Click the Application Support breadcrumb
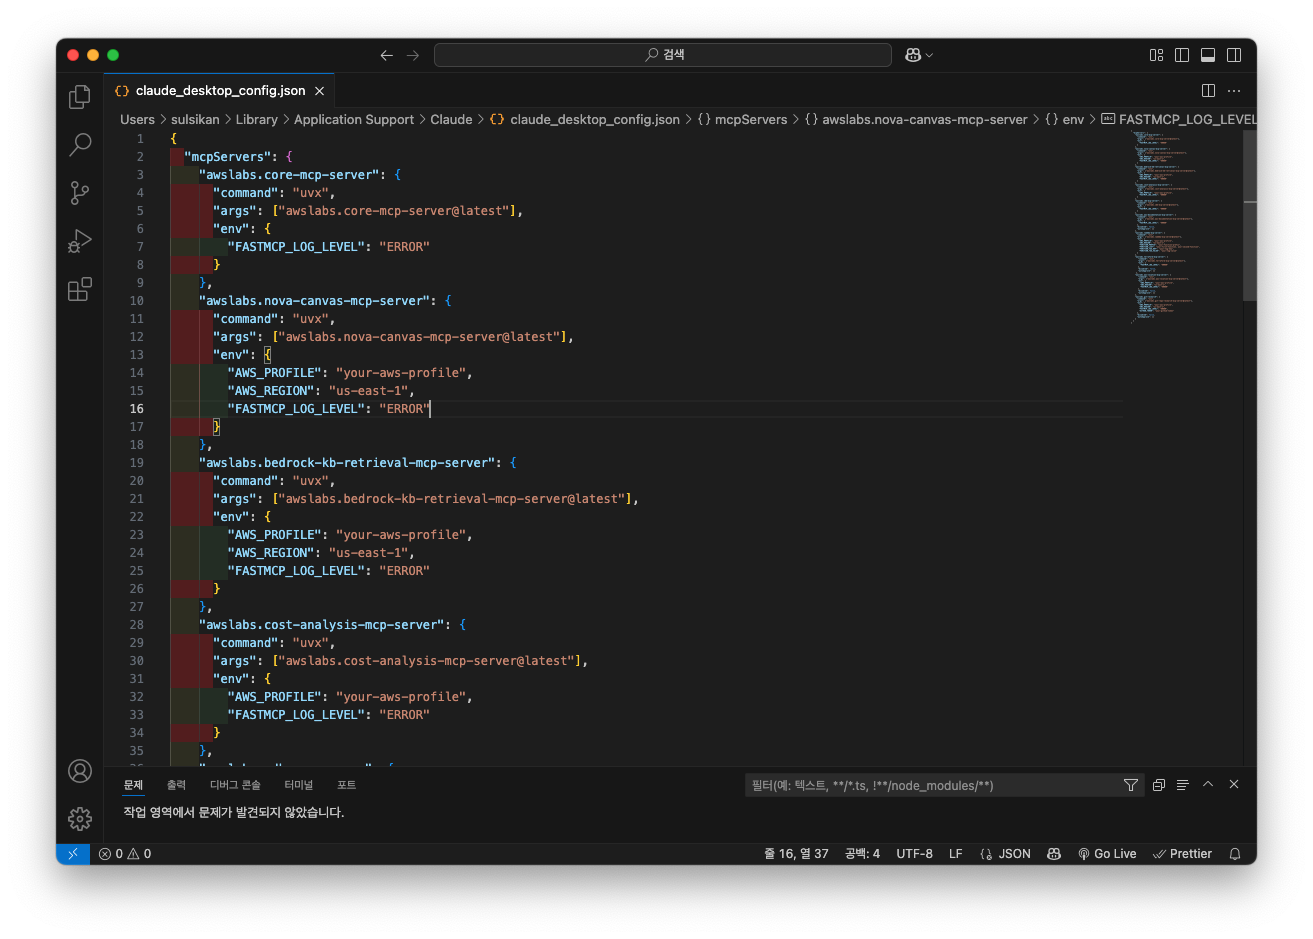This screenshot has width=1313, height=939. [x=354, y=119]
